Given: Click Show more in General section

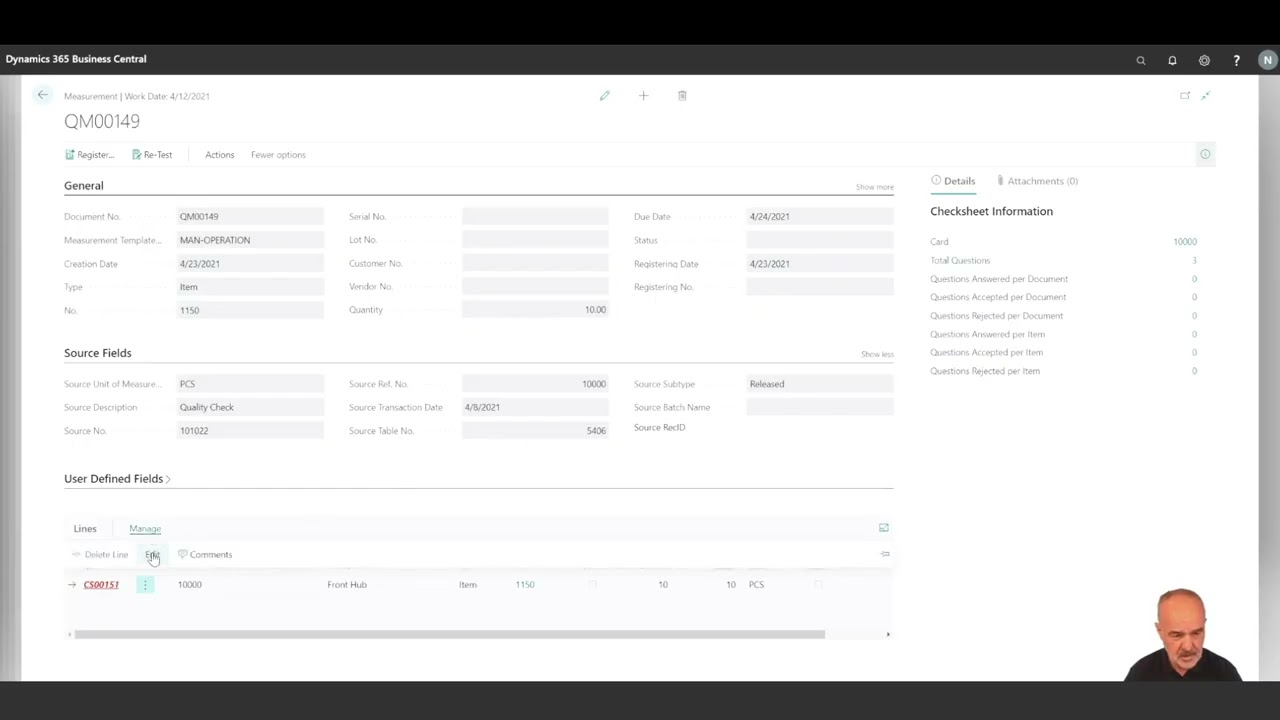Looking at the screenshot, I should 875,187.
